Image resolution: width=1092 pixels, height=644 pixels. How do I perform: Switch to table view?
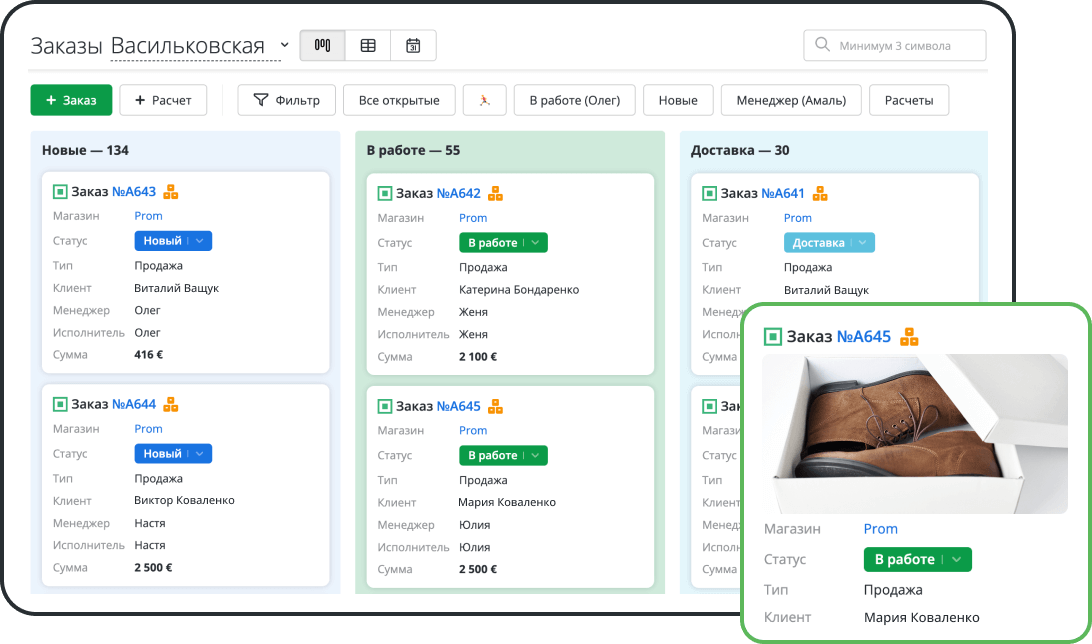click(x=368, y=45)
